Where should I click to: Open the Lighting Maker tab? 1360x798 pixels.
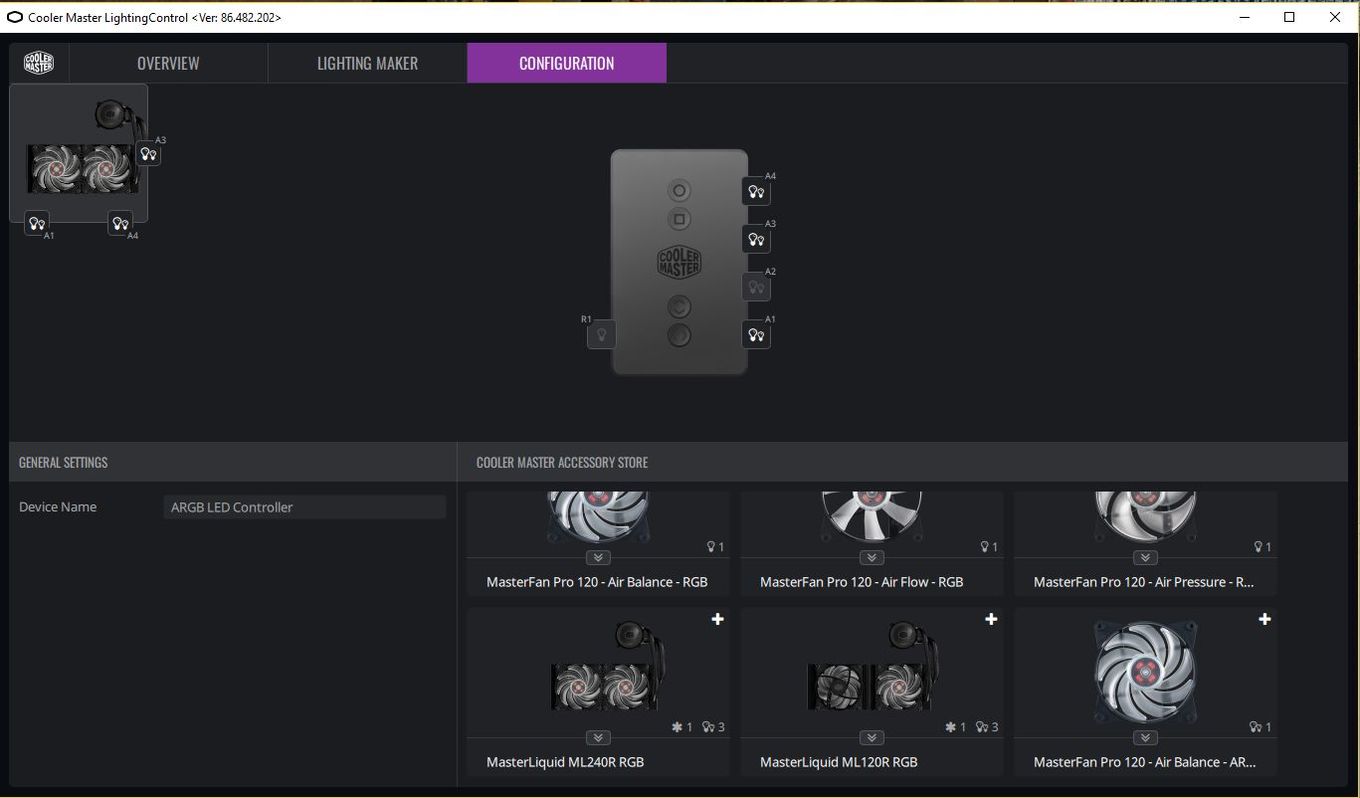367,63
